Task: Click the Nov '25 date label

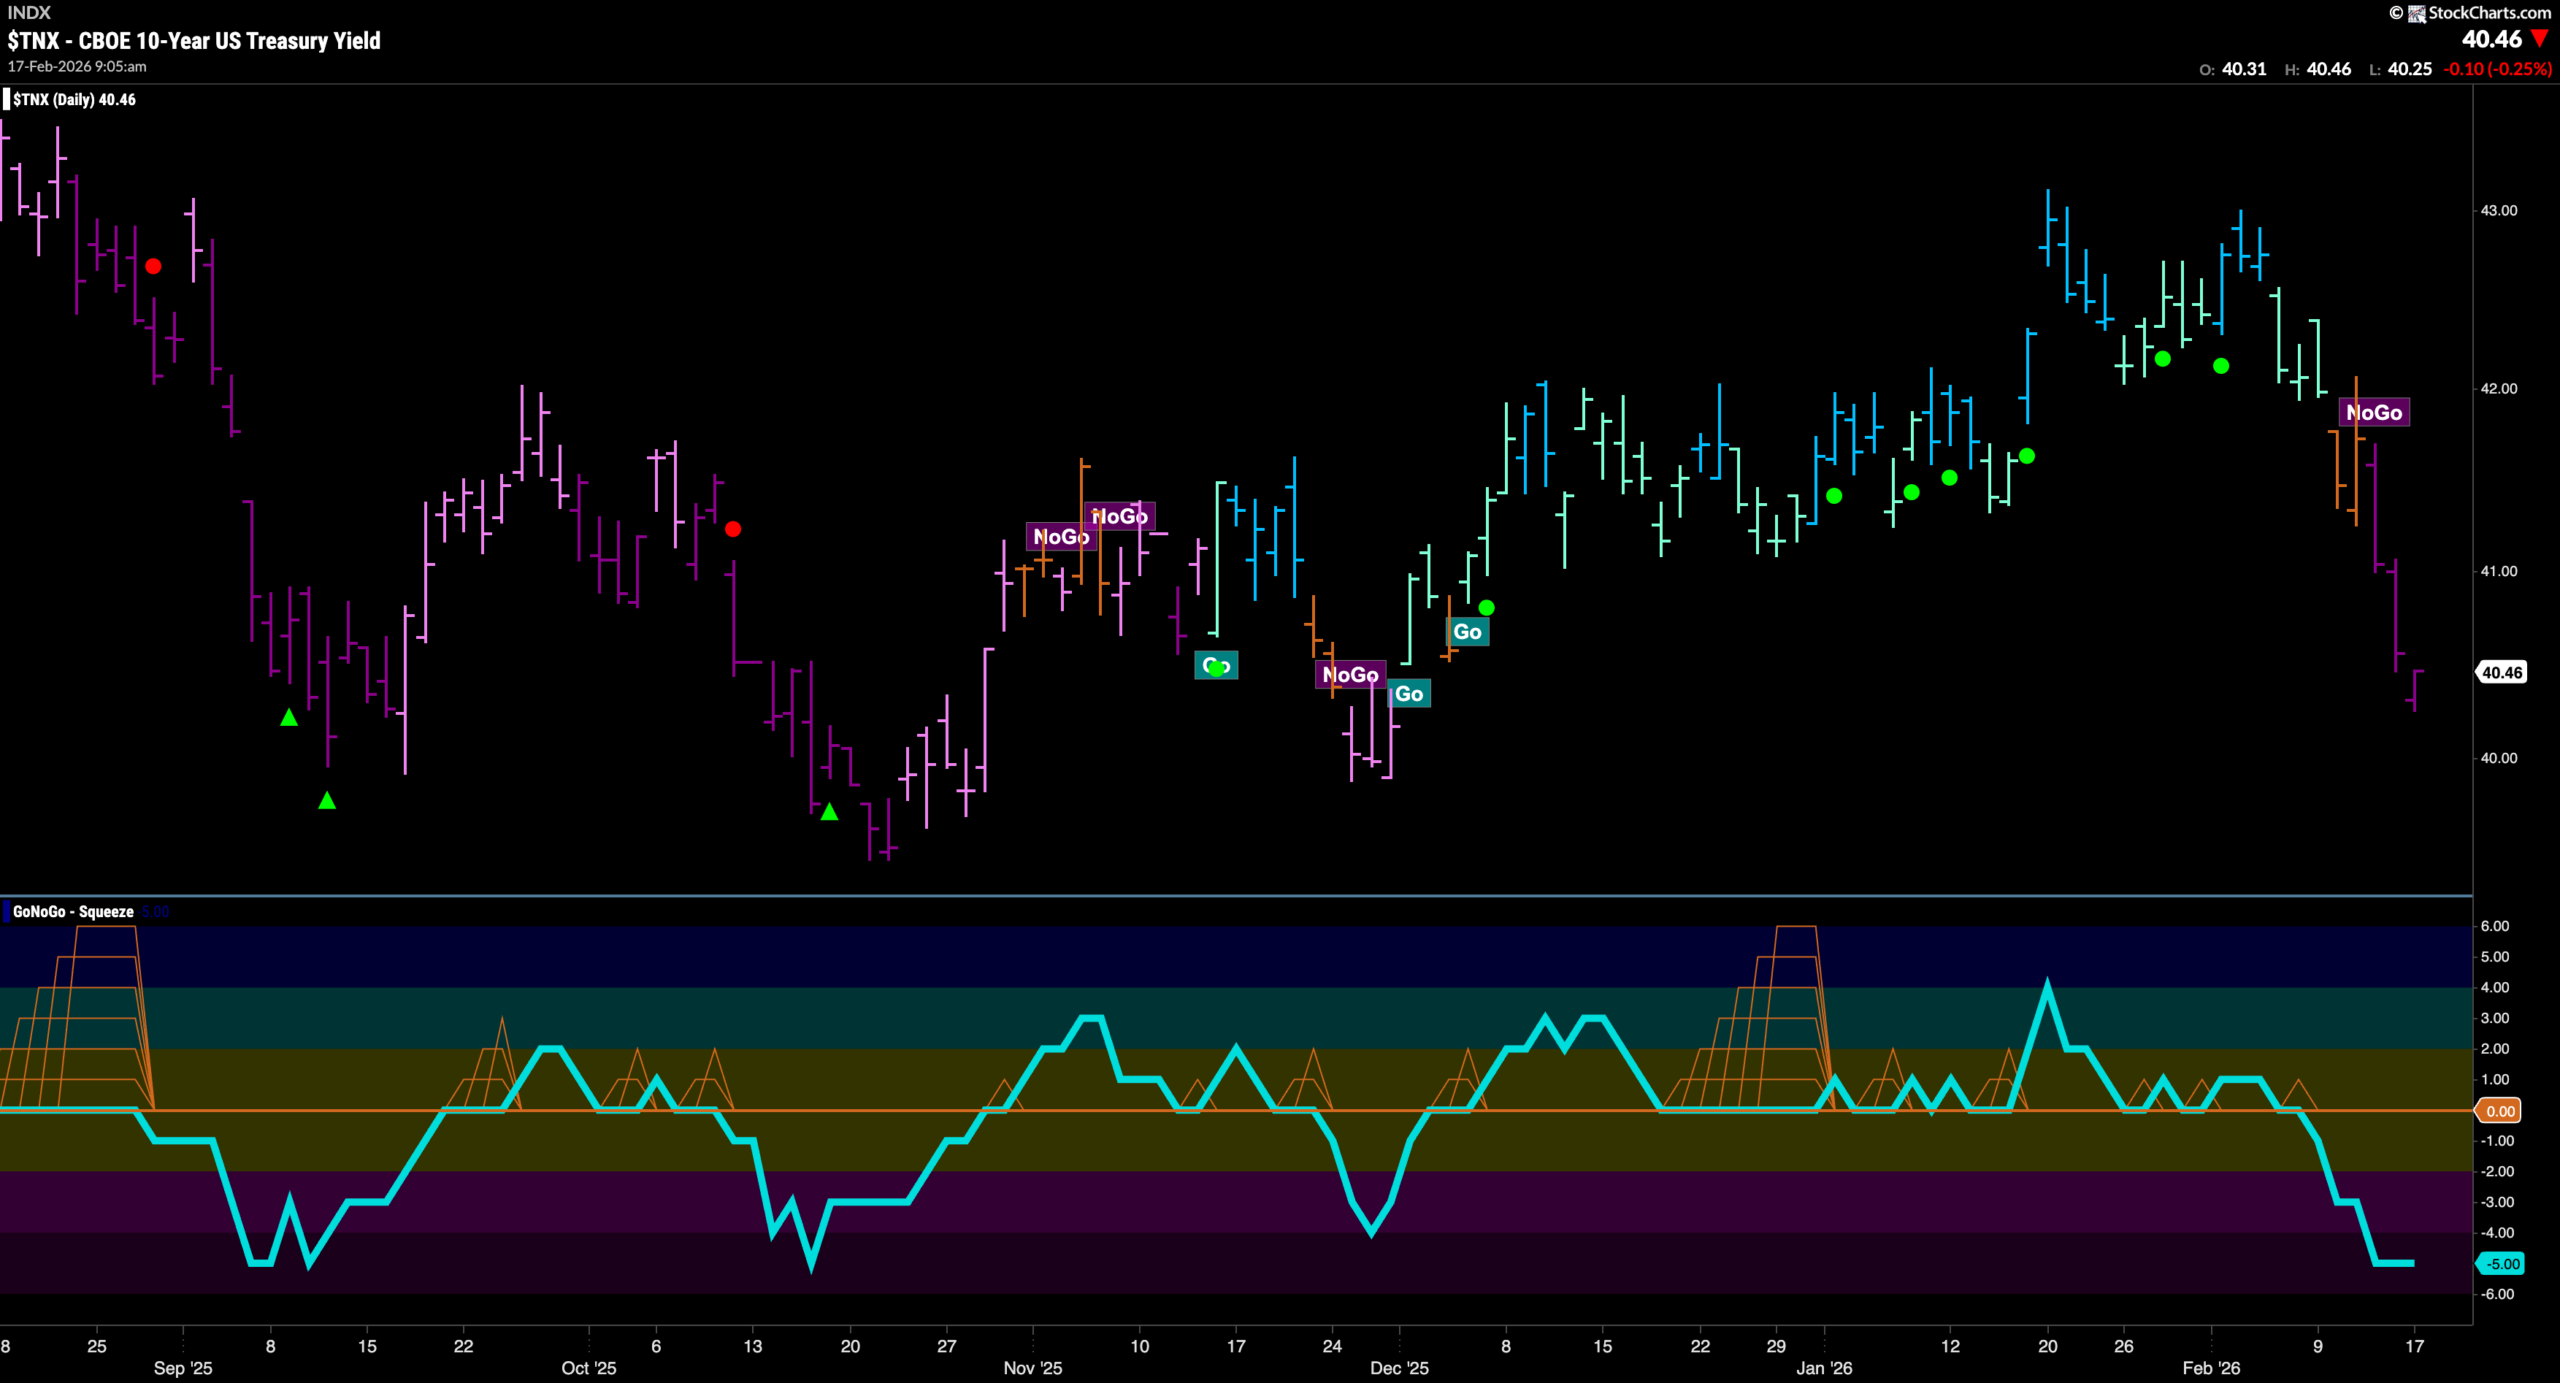Action: (x=1033, y=1368)
